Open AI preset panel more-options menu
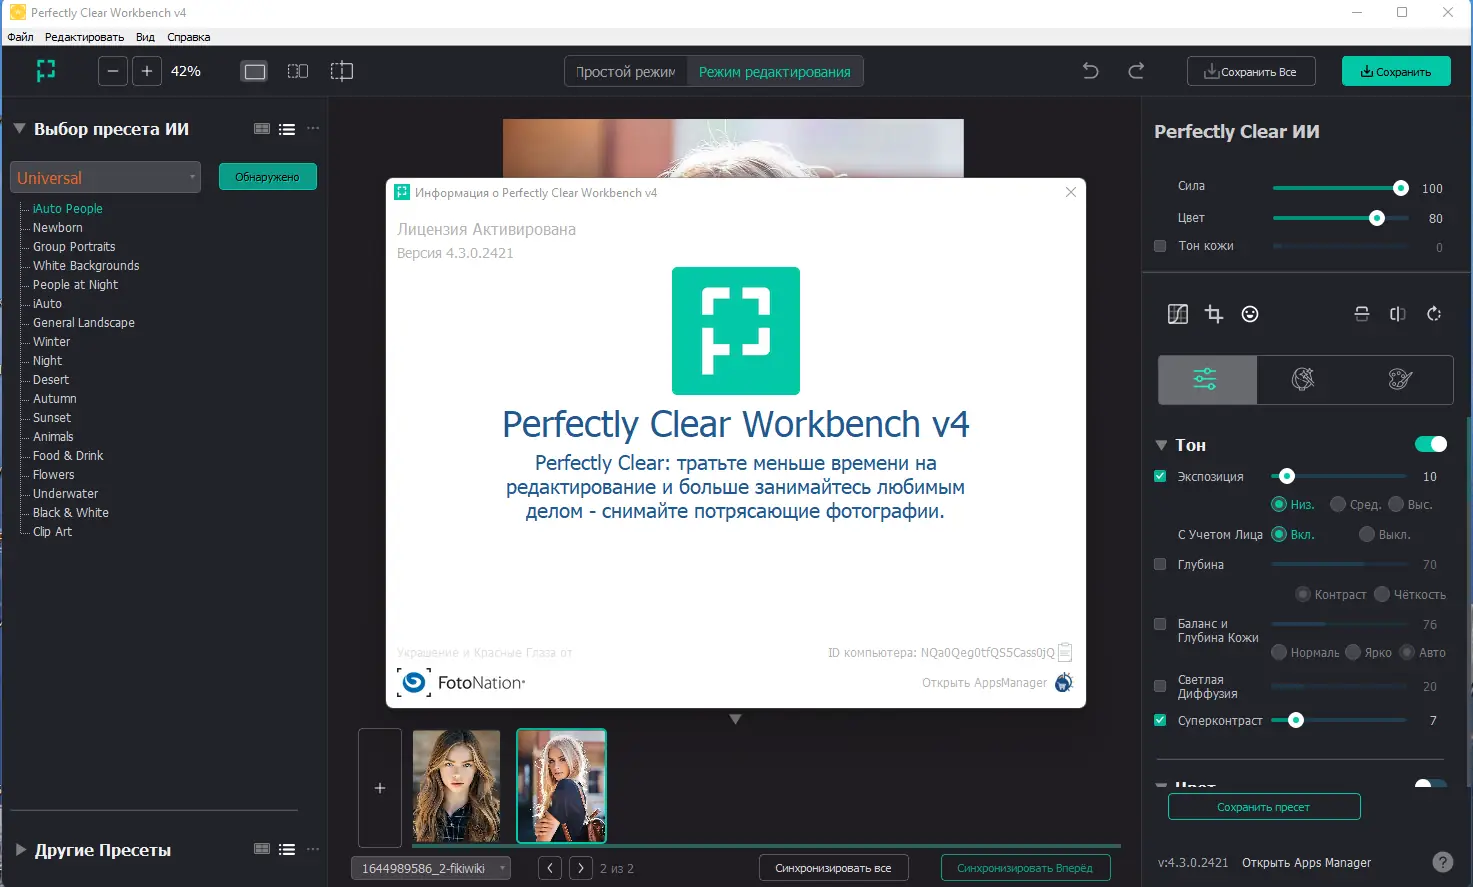This screenshot has height=887, width=1473. coord(313,129)
